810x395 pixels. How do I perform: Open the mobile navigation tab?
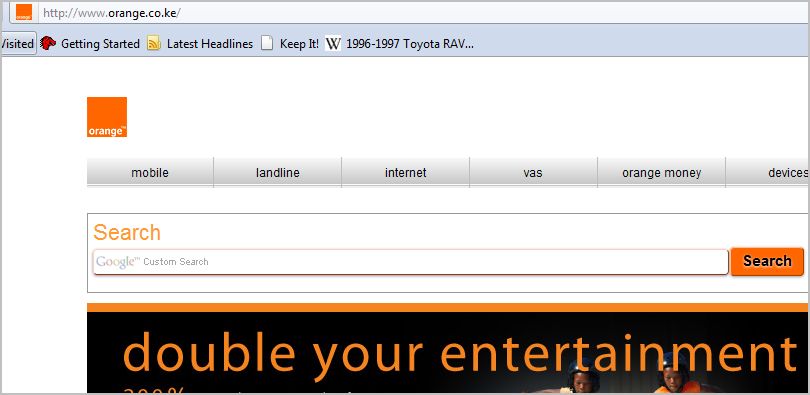point(150,172)
